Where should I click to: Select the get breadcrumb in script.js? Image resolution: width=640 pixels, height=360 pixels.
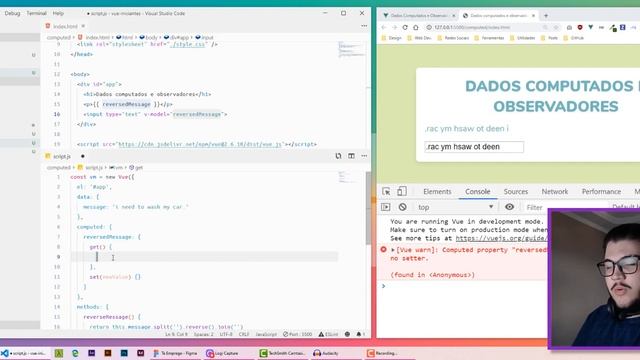coord(136,167)
